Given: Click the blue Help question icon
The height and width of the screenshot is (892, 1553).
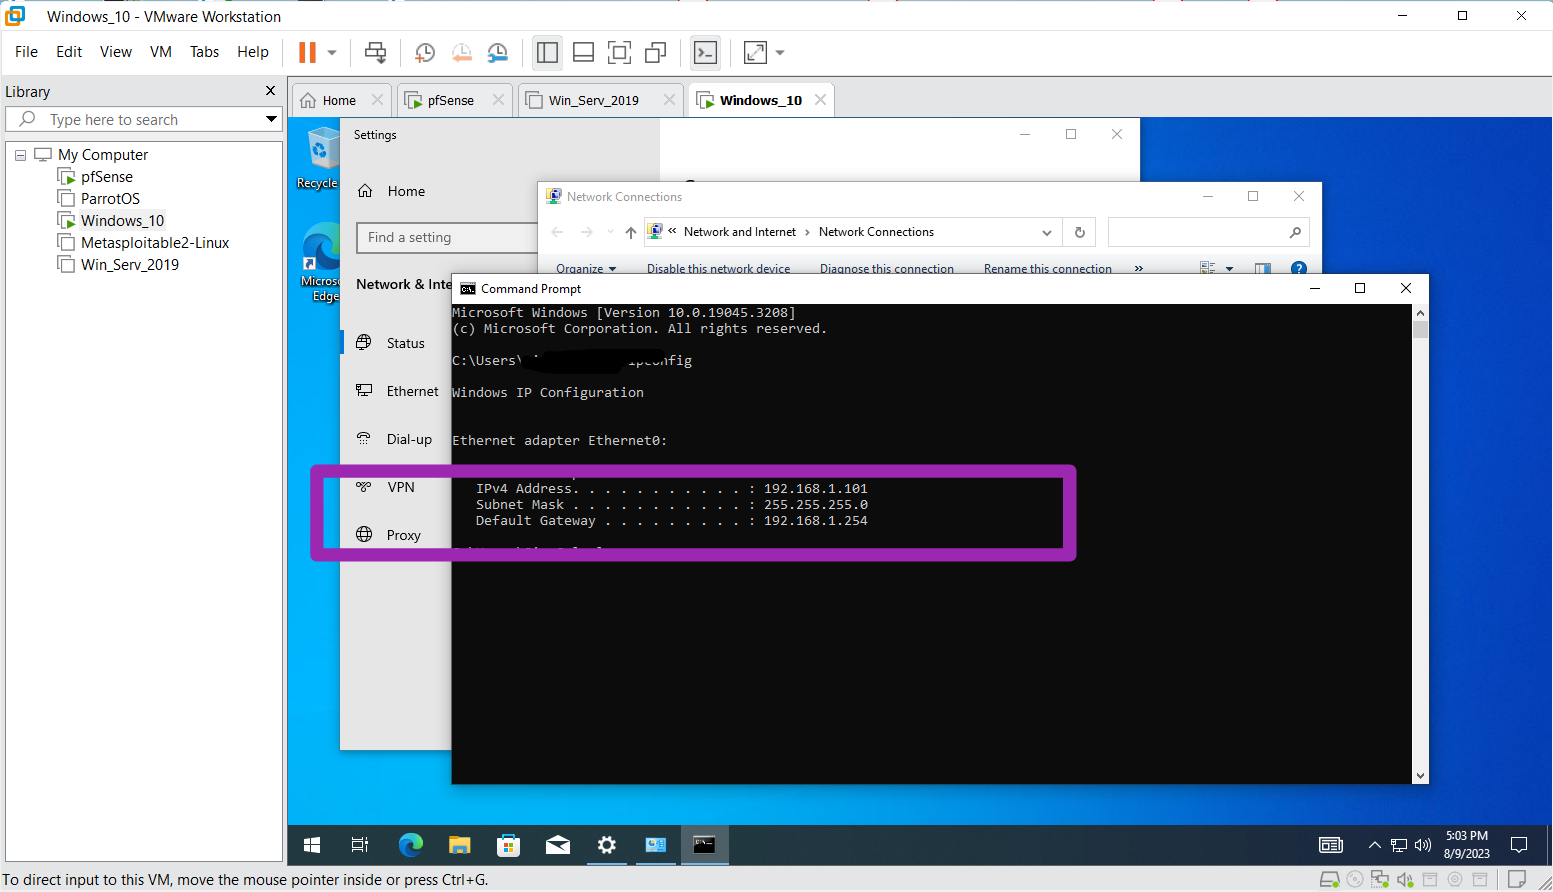Looking at the screenshot, I should [1299, 268].
